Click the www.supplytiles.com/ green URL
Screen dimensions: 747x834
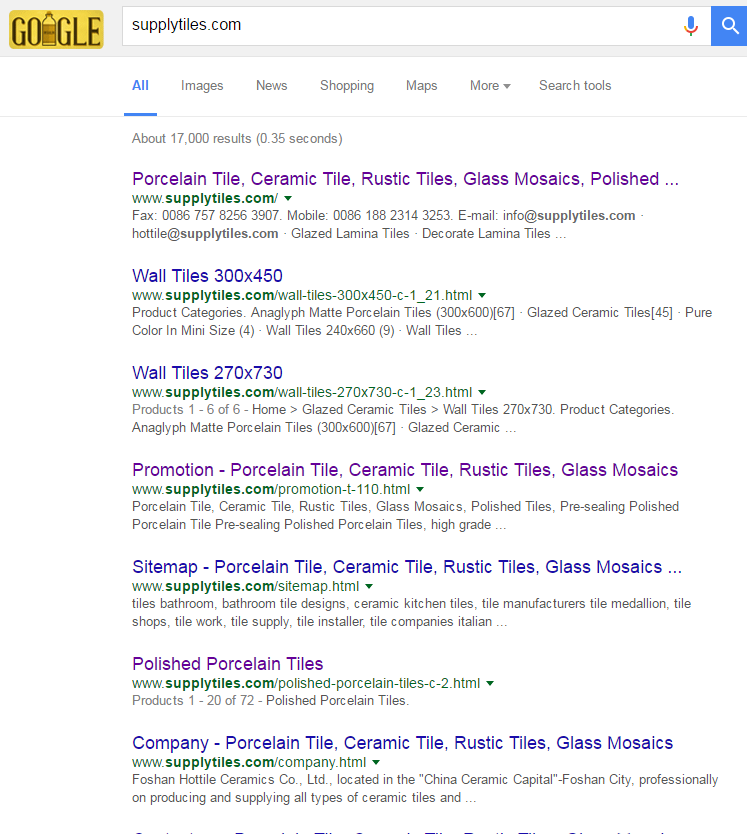205,198
